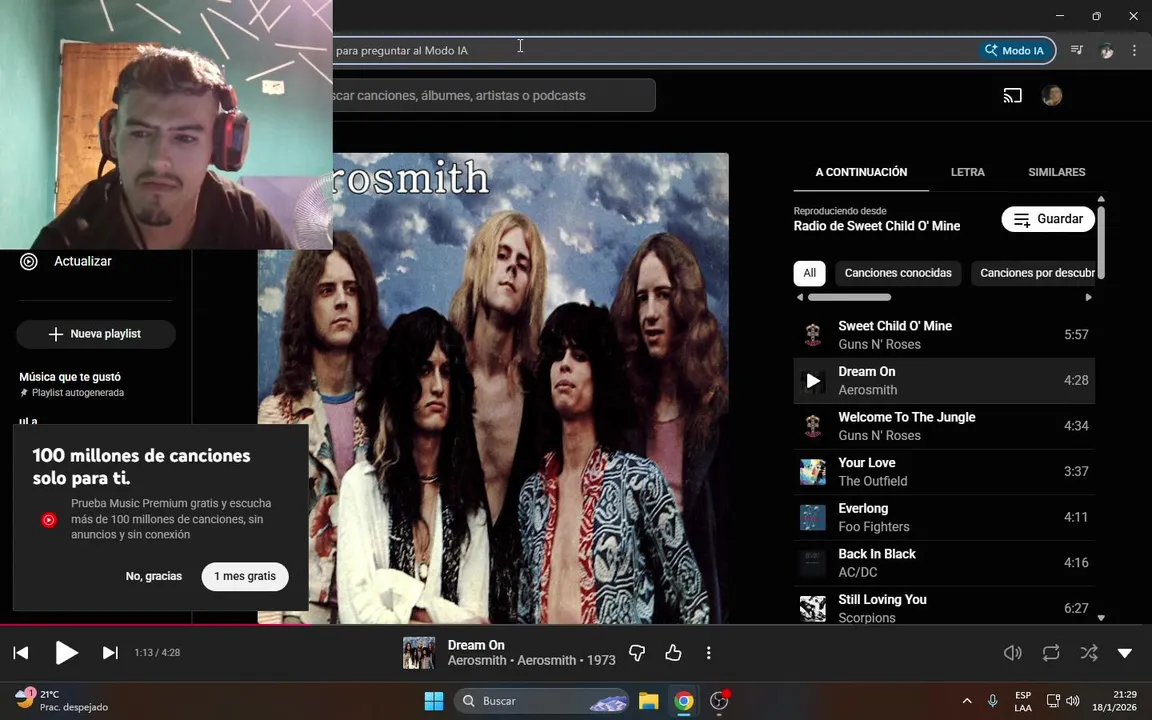The width and height of the screenshot is (1152, 720).
Task: Click Actualizar in the sidebar
Action: pos(82,262)
